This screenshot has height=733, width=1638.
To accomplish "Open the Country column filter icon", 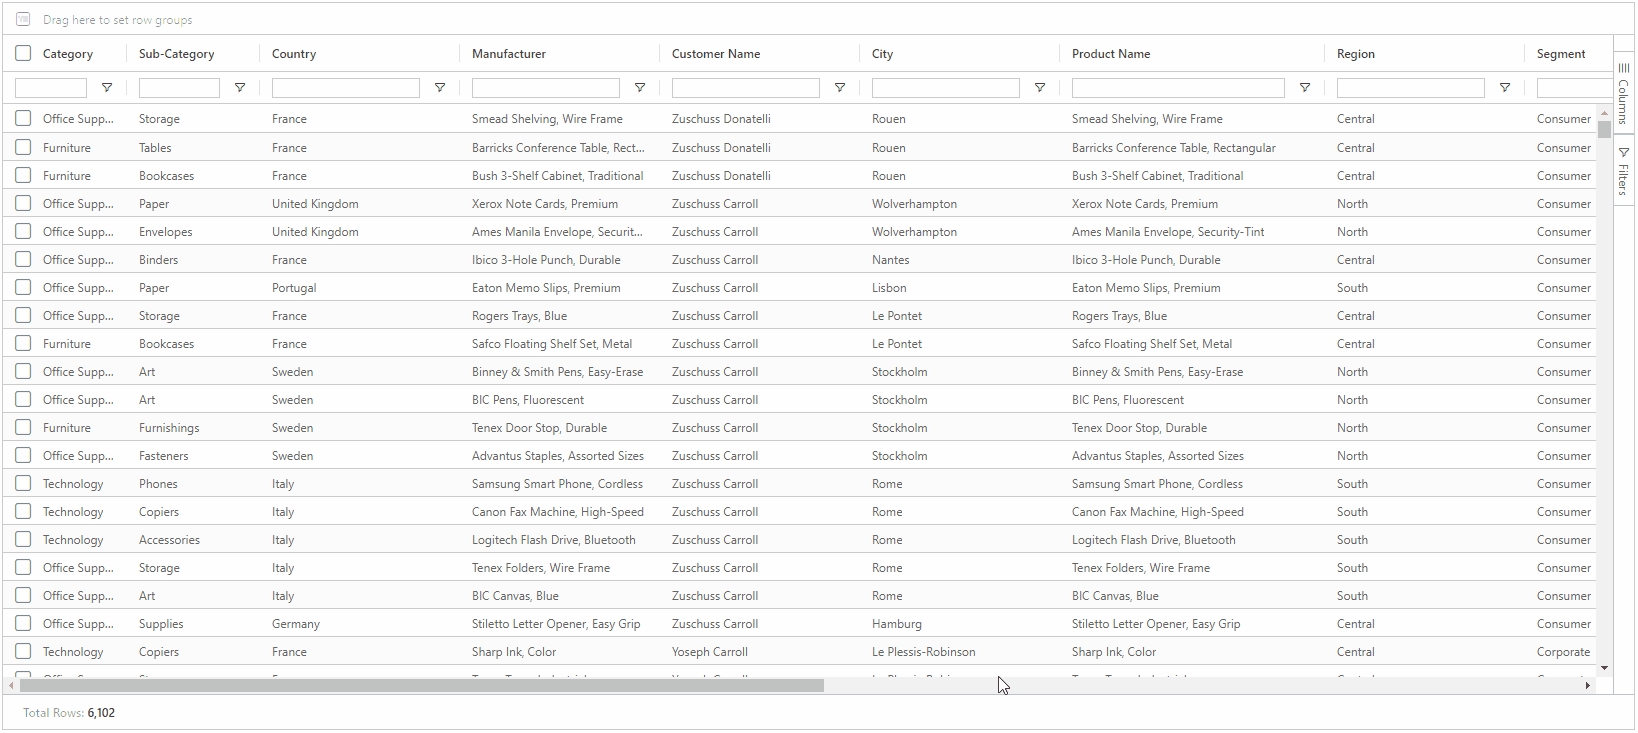I will (440, 88).
